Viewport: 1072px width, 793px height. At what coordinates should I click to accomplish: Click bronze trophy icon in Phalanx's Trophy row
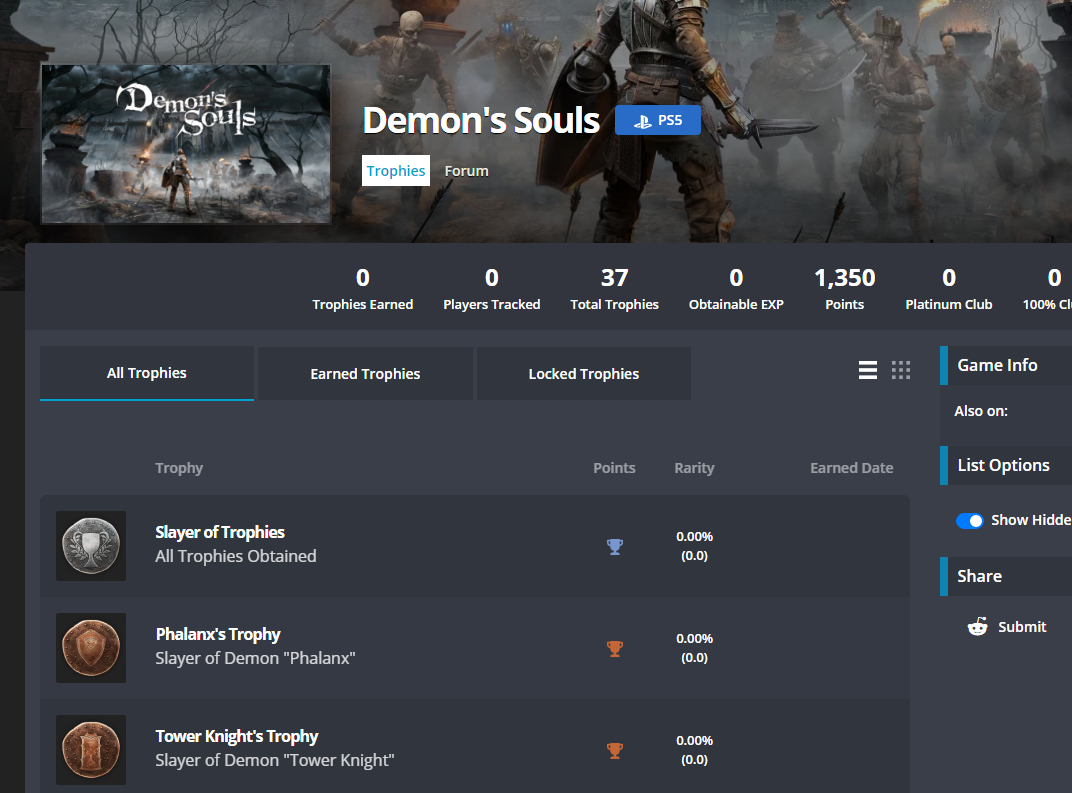click(x=615, y=648)
